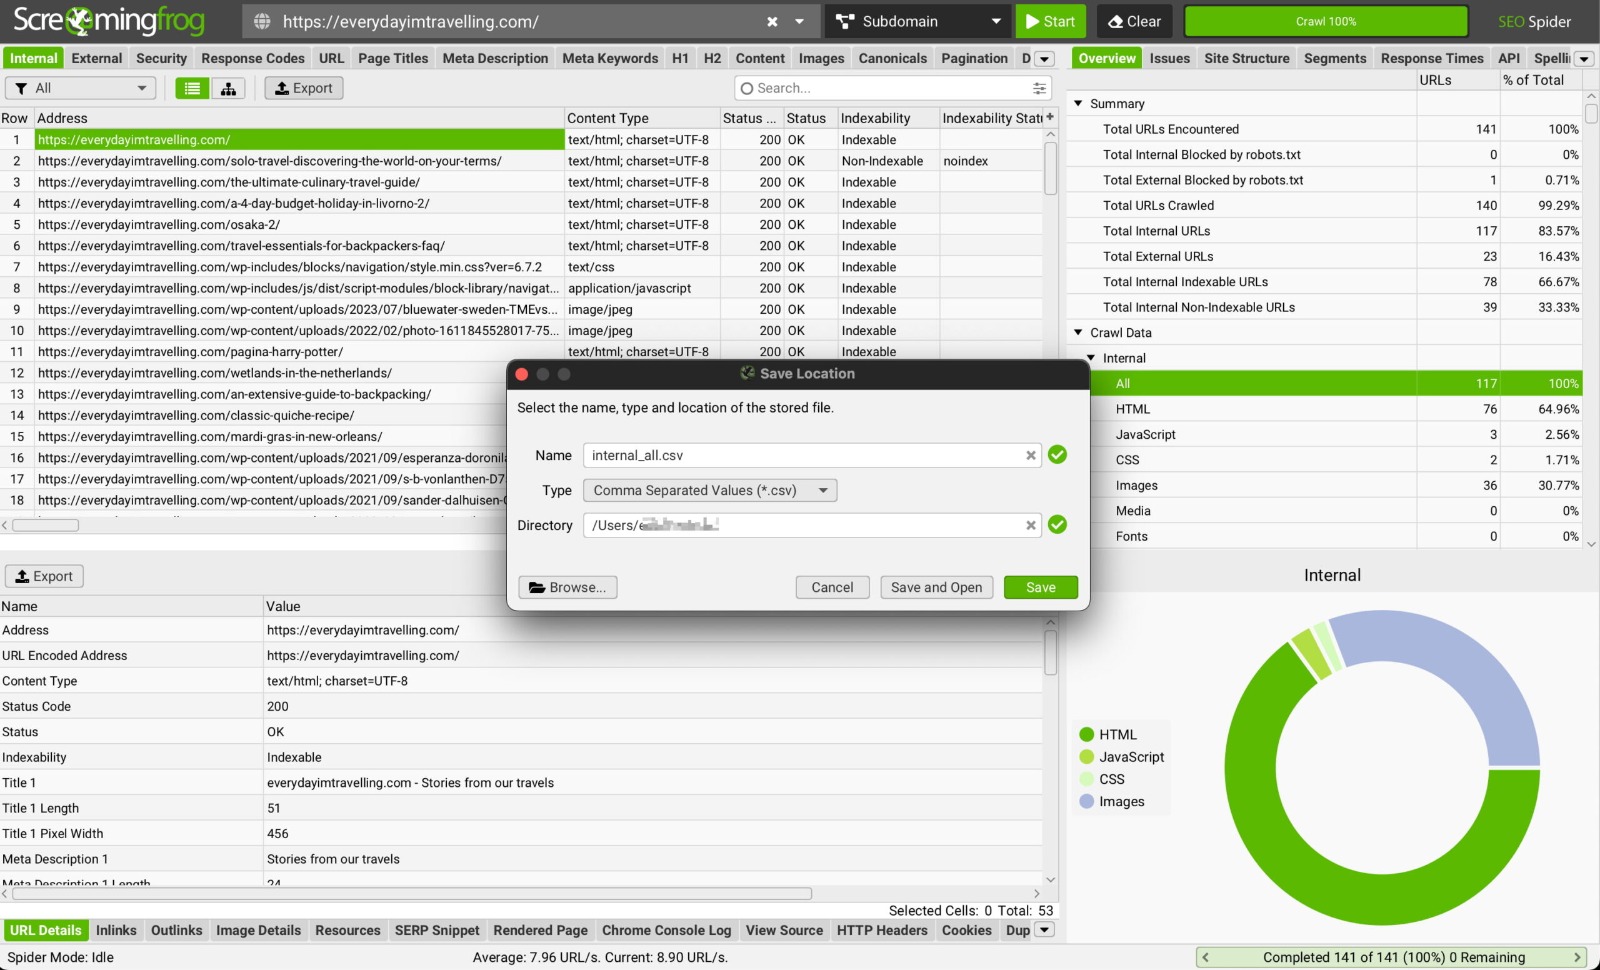Screen dimensions: 1600x970
Task: Click the Images legend color swatch
Action: 1087,802
